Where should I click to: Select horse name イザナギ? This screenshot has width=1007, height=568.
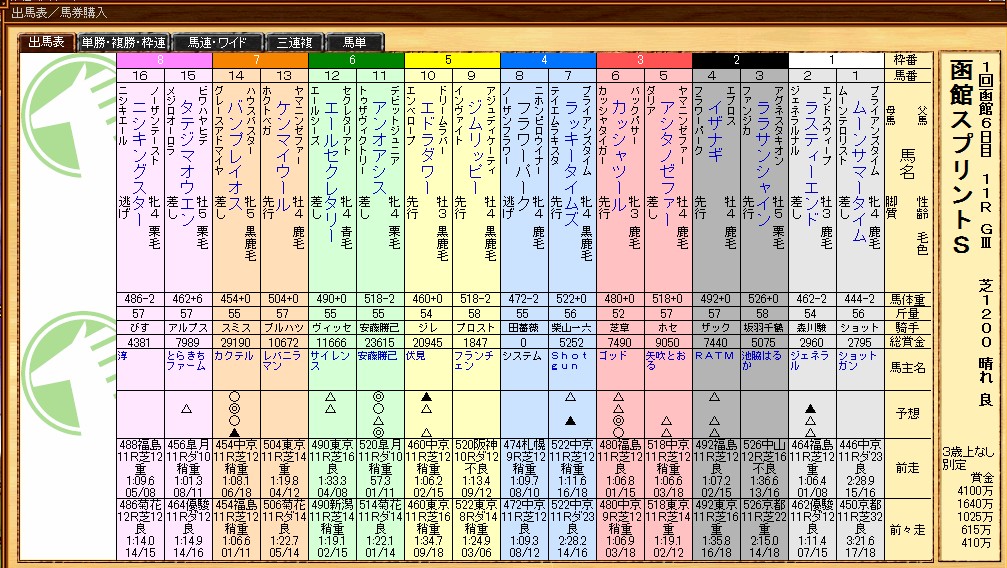(715, 131)
